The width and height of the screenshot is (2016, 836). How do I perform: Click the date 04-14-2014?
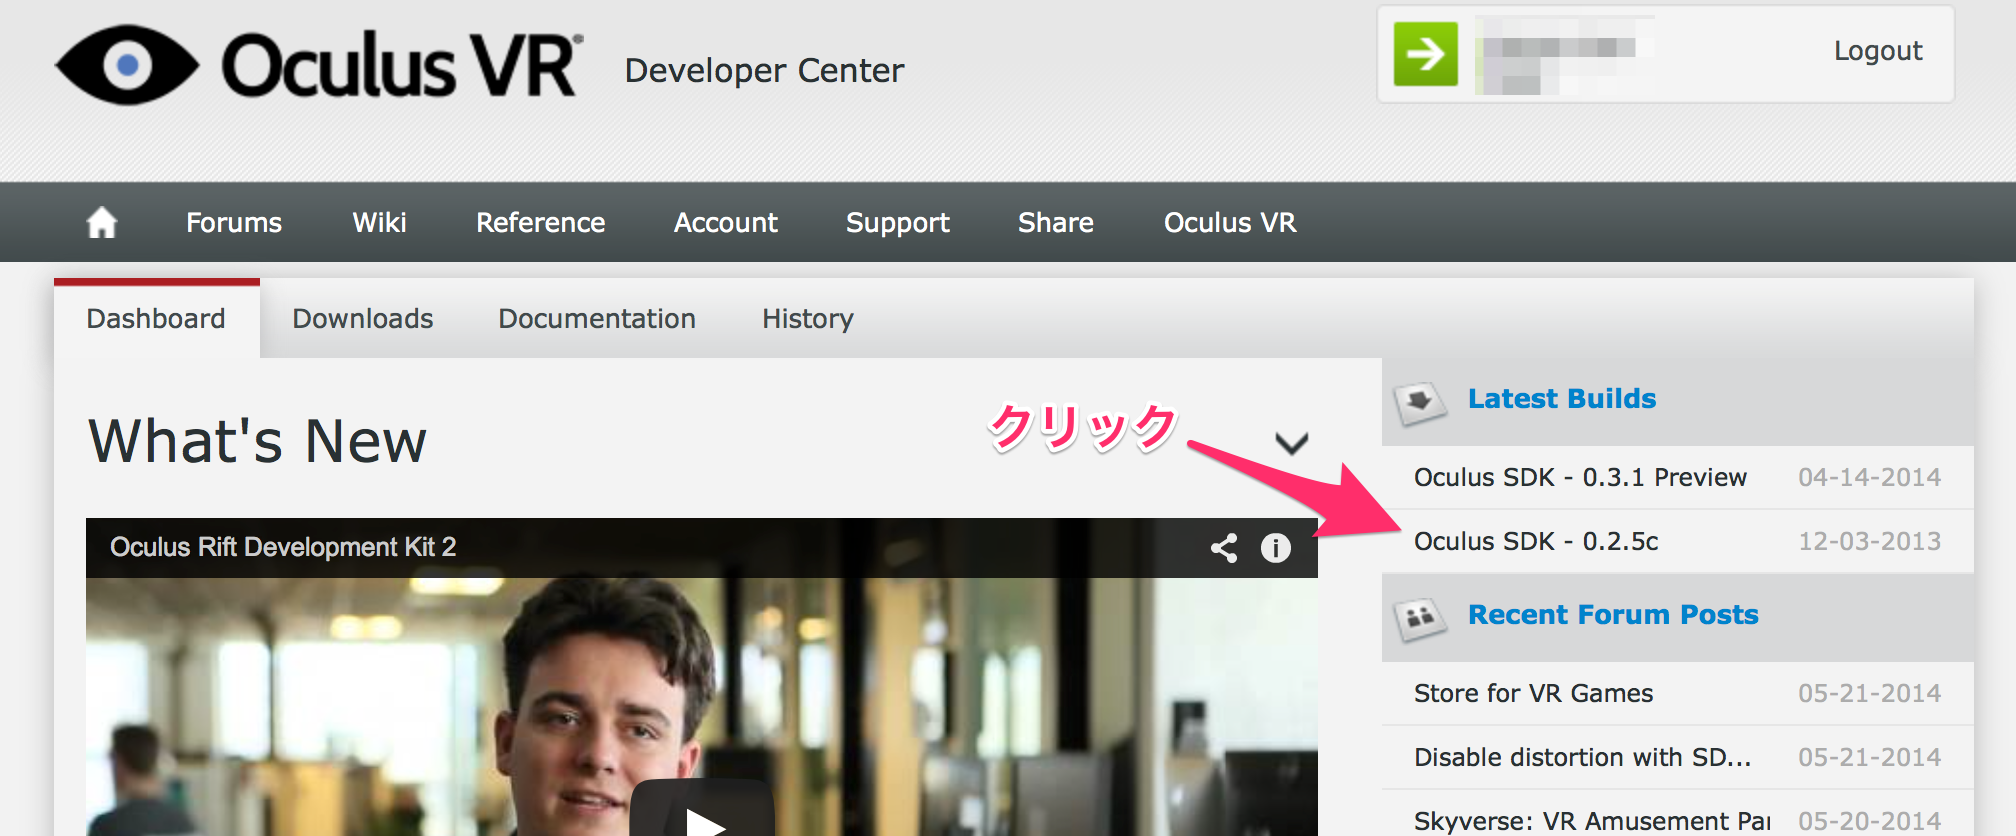pyautogui.click(x=1869, y=477)
